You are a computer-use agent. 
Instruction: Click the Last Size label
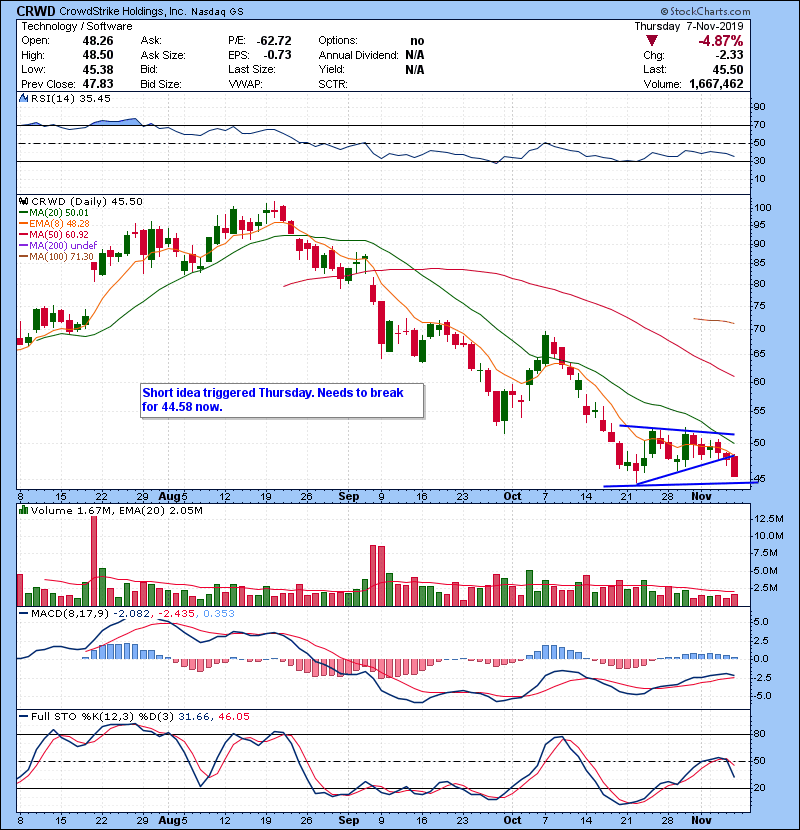[x=252, y=69]
